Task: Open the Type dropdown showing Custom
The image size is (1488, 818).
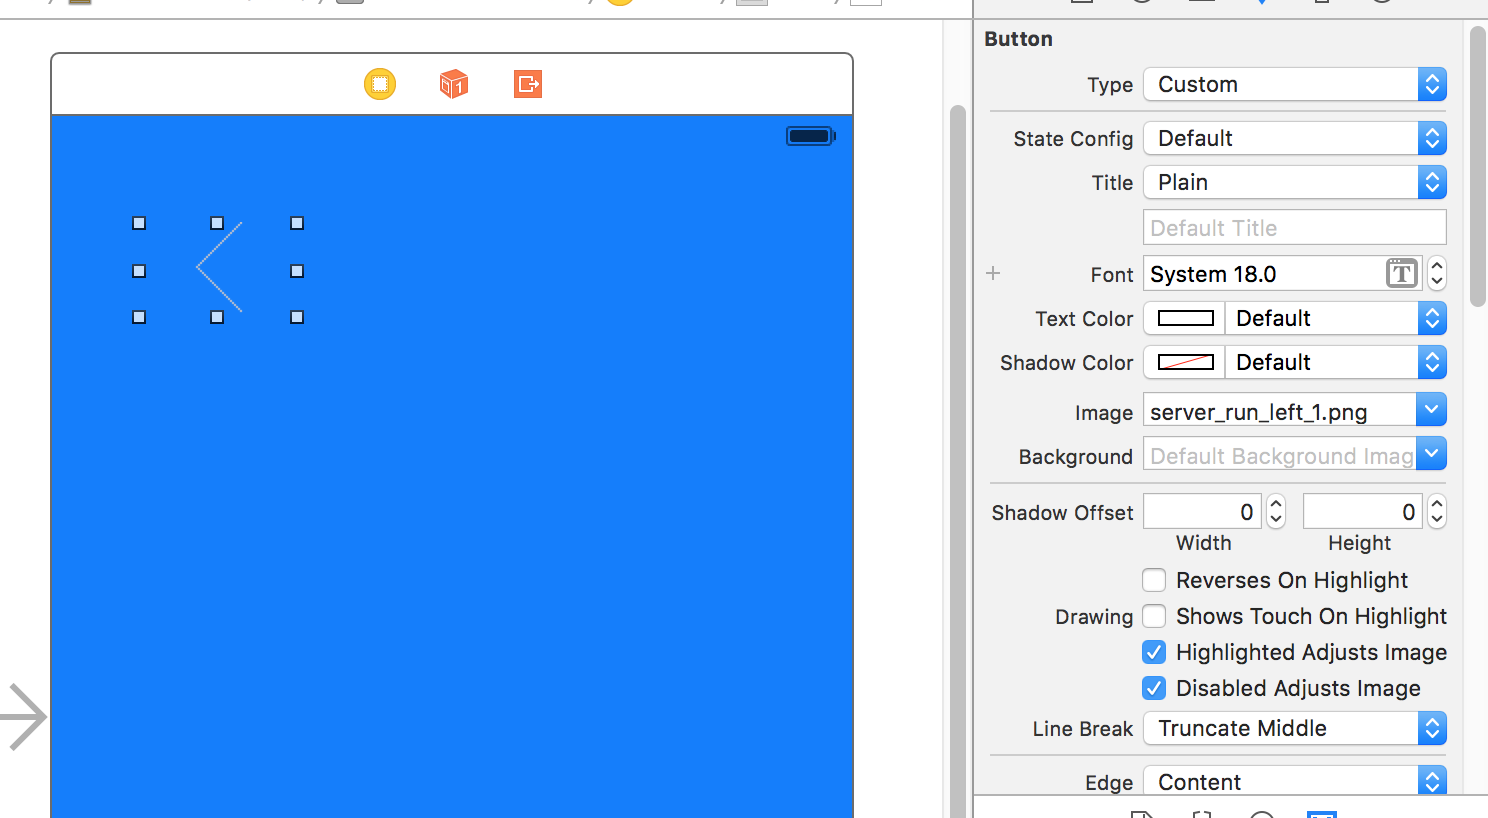Action: click(x=1295, y=84)
